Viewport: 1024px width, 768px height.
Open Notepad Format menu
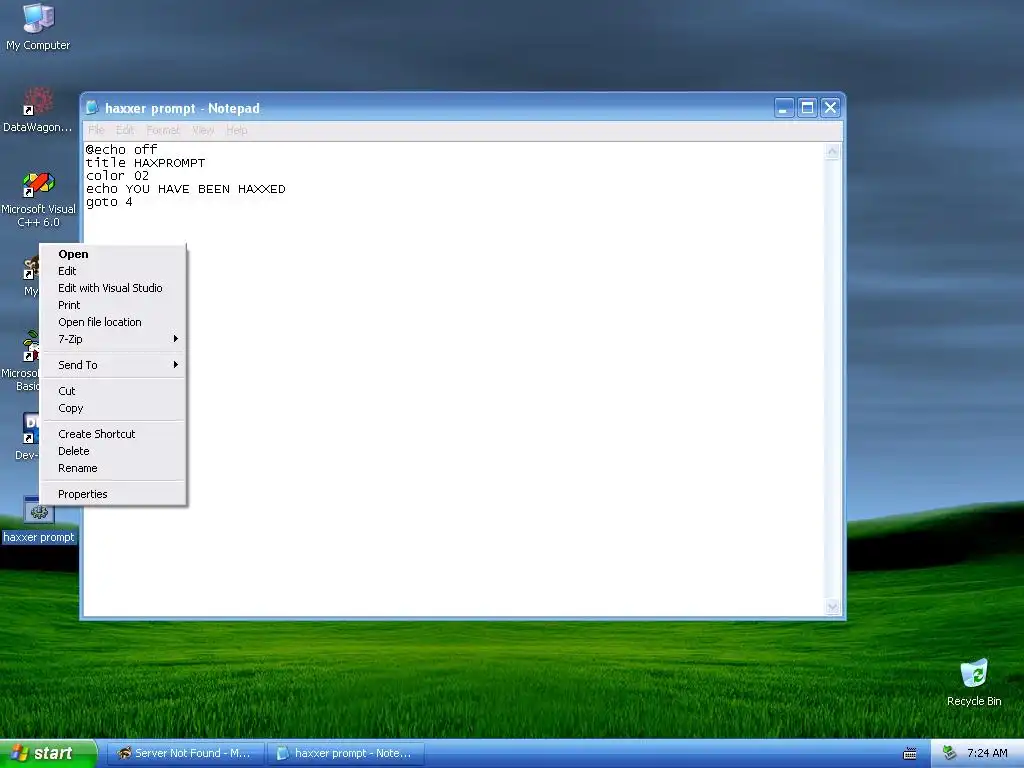[163, 130]
